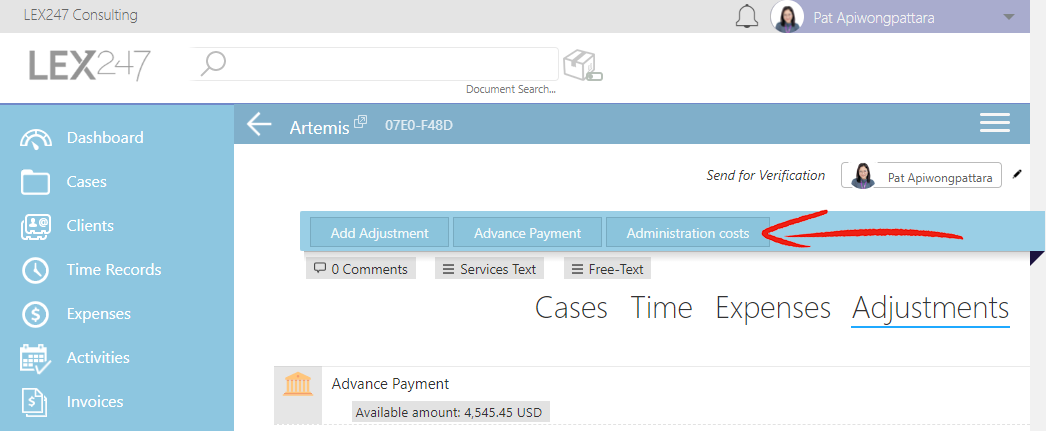Click the Artemis title text
Screen dimensions: 1046x431
click(x=320, y=127)
